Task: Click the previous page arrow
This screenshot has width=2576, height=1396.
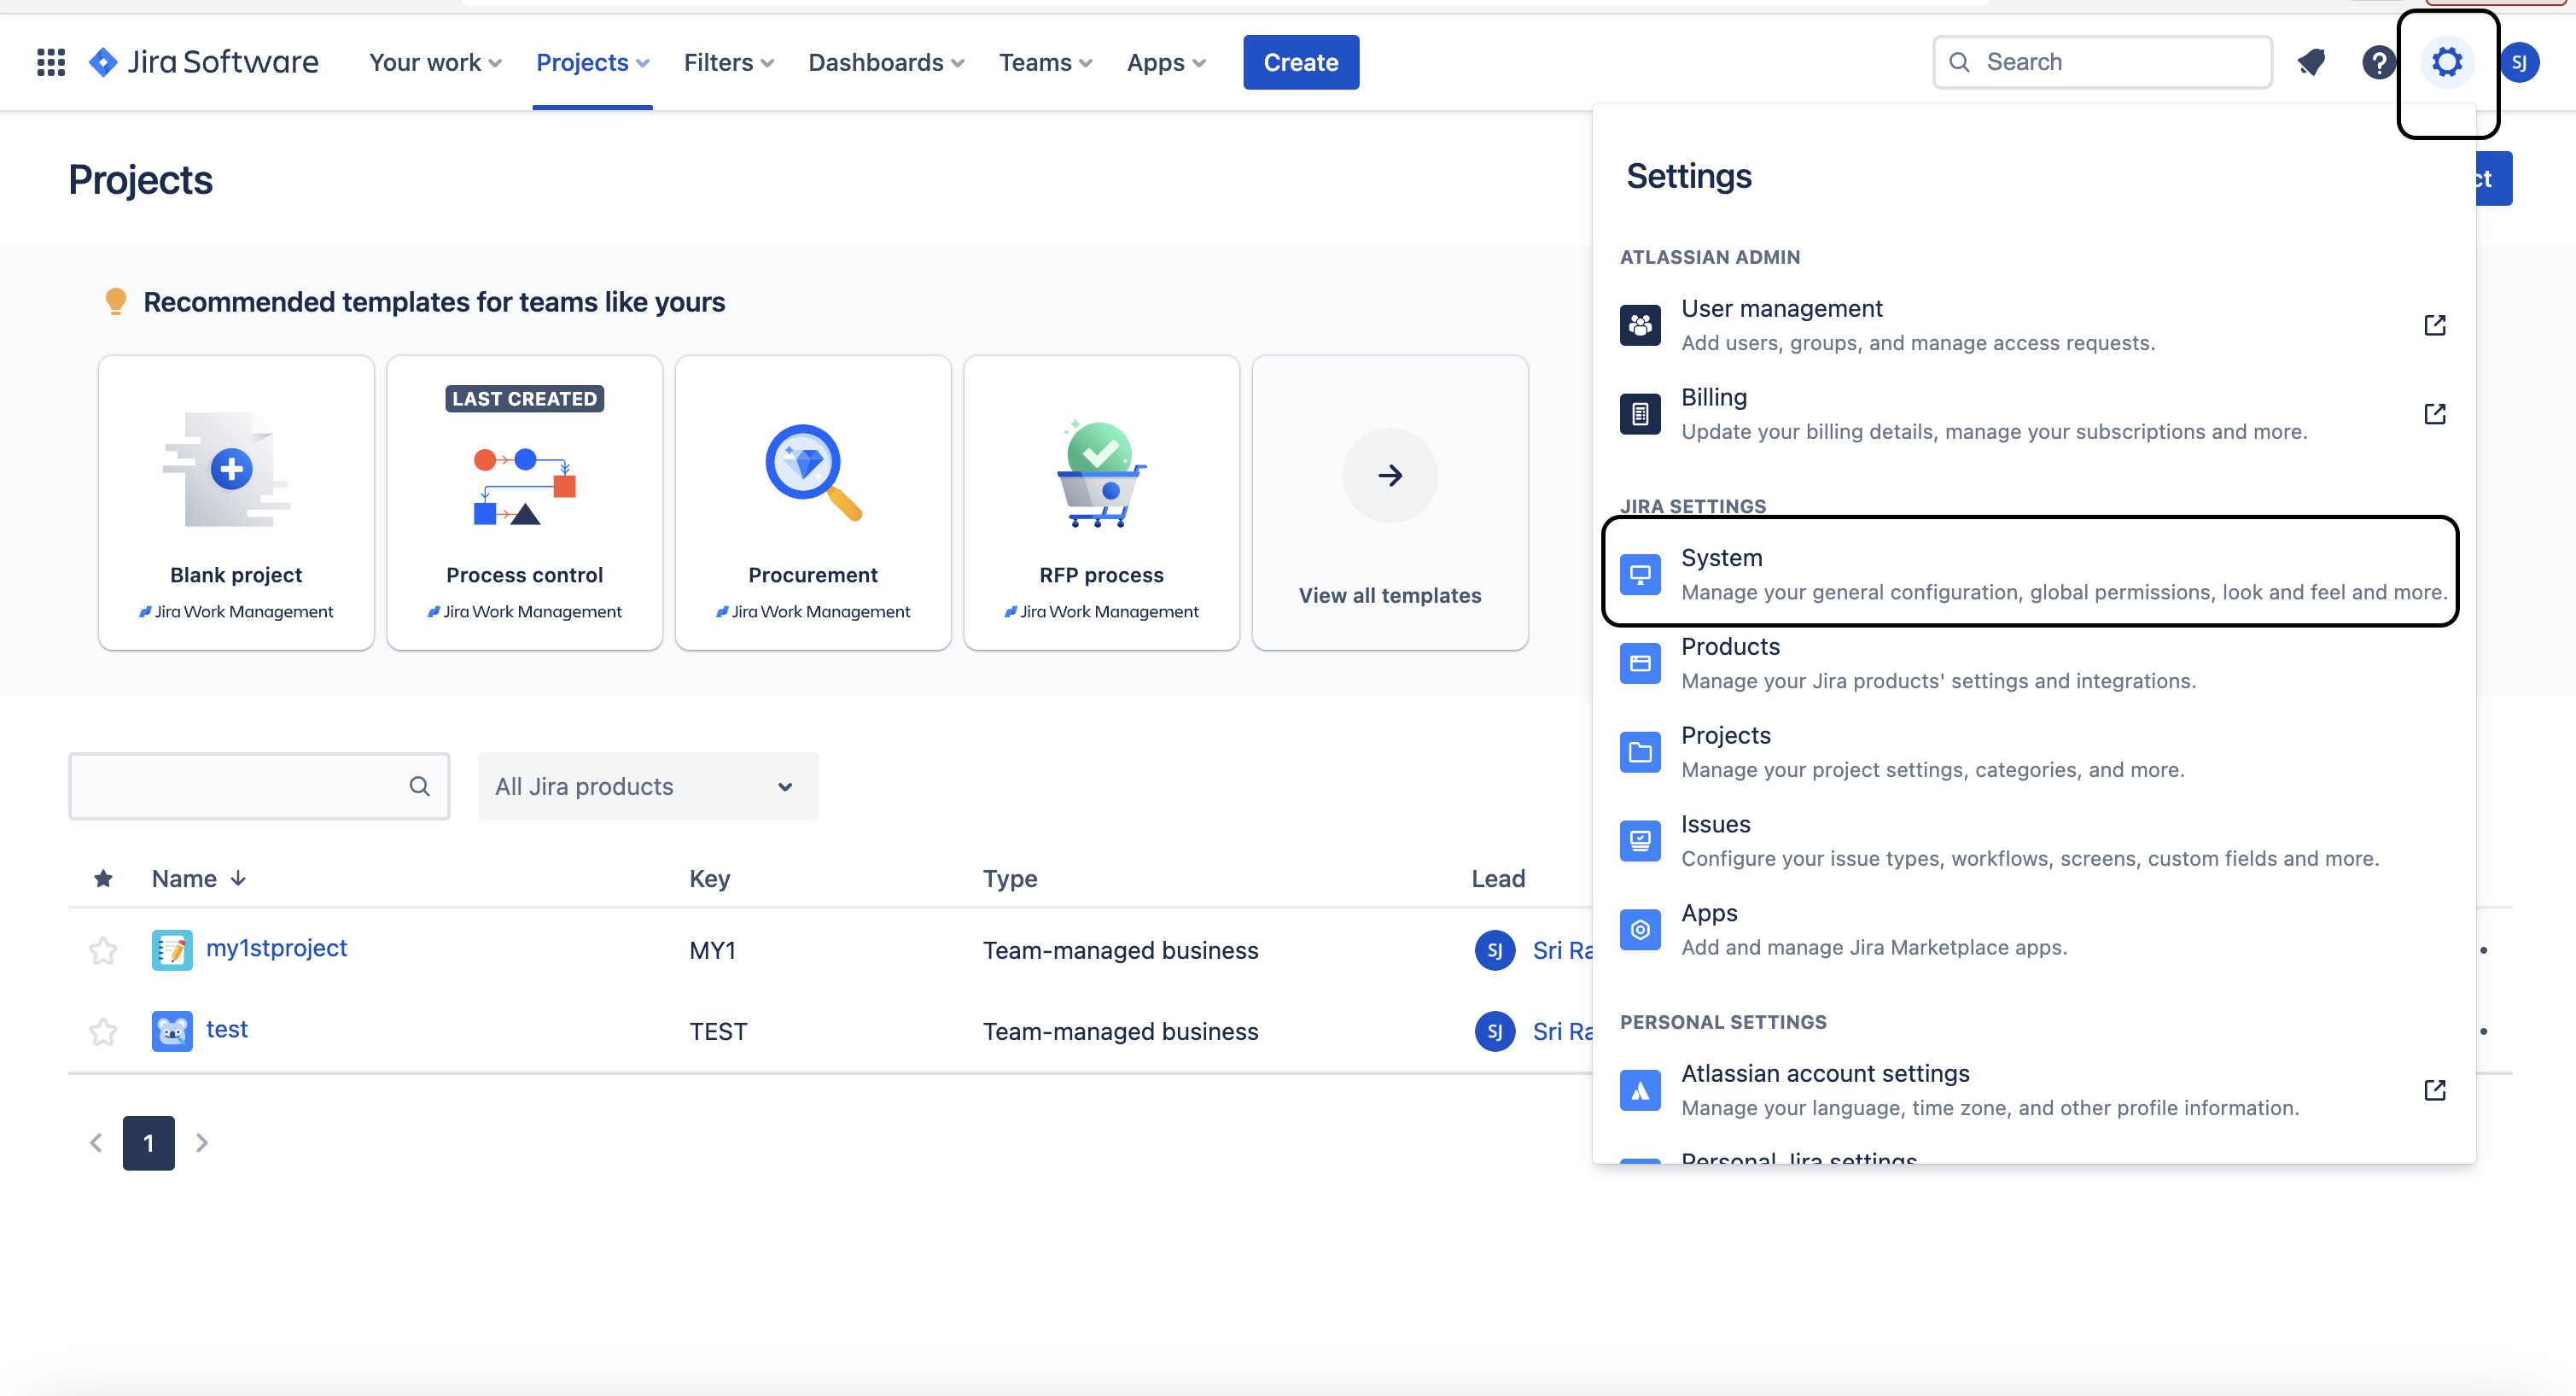Action: (96, 1143)
